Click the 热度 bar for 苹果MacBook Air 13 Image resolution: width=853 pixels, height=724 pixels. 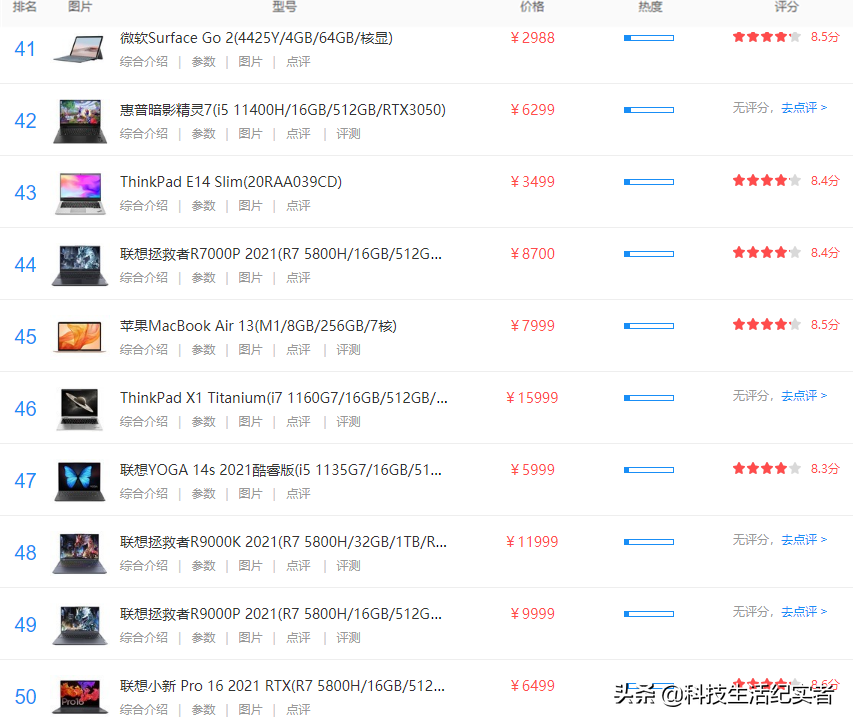649,326
